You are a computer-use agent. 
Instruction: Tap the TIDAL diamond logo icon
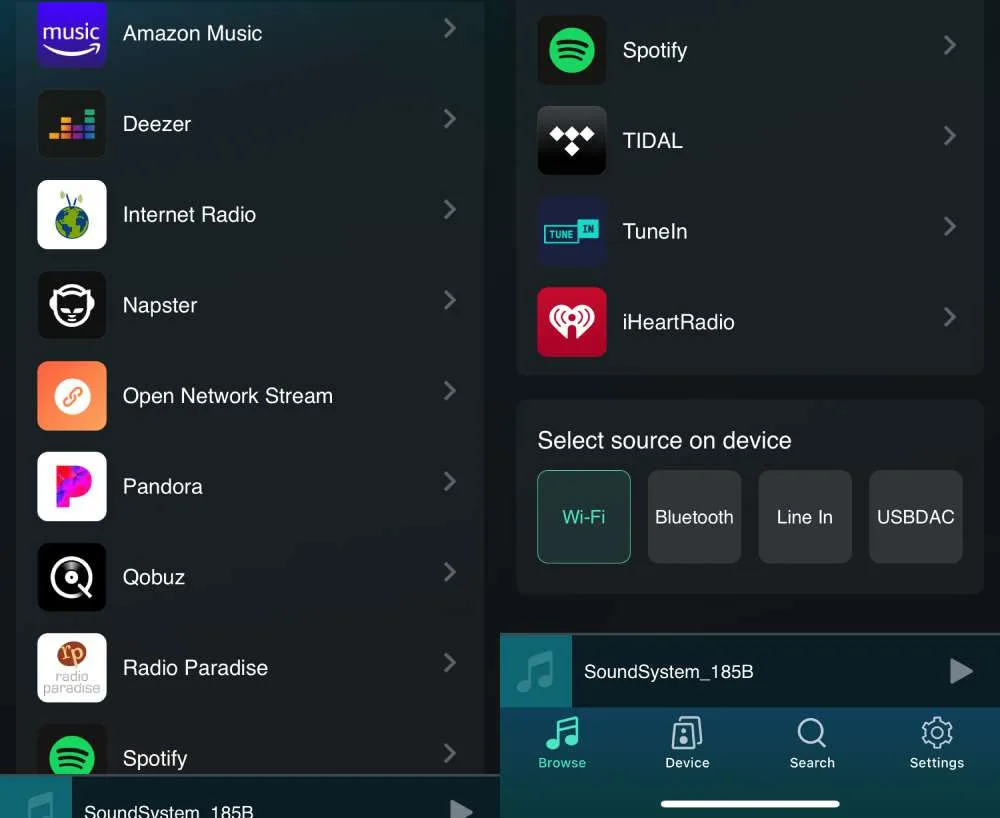[x=571, y=140]
